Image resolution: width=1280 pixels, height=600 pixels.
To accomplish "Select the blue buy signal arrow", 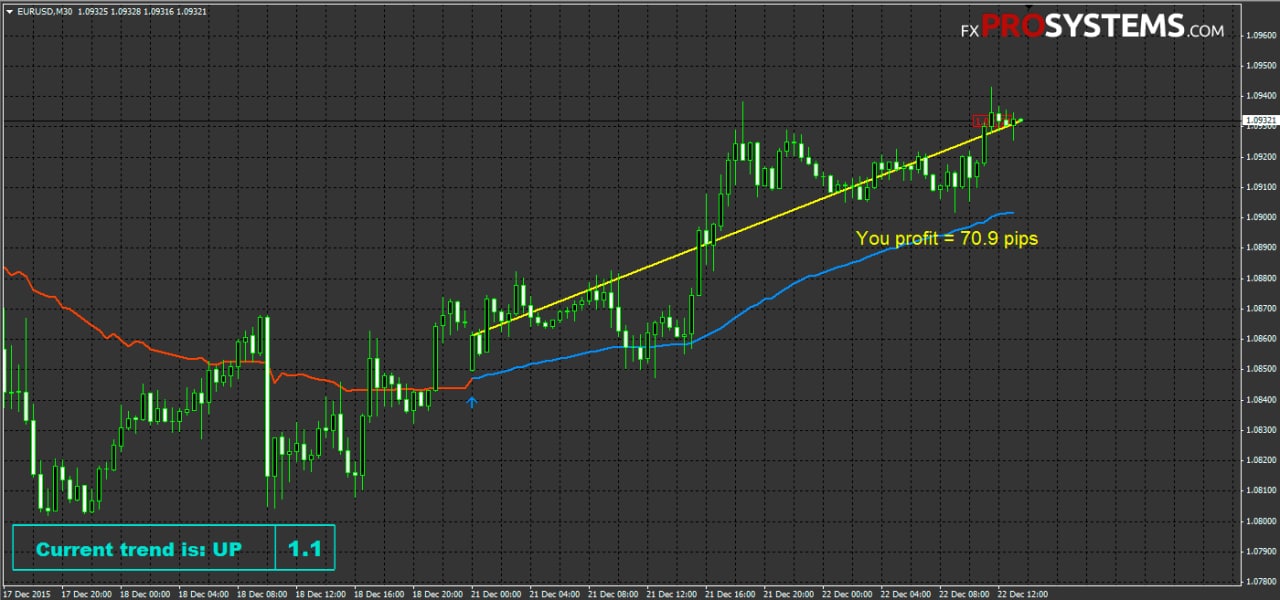I will click(472, 401).
